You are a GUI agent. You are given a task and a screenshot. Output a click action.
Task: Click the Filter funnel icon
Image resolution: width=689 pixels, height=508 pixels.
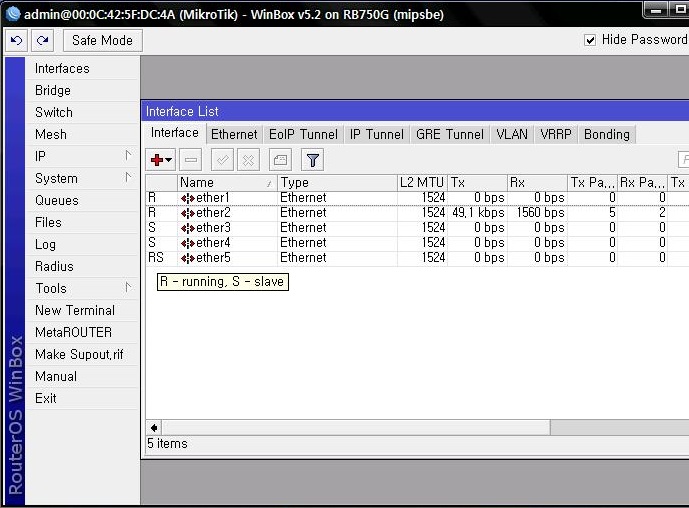[312, 160]
